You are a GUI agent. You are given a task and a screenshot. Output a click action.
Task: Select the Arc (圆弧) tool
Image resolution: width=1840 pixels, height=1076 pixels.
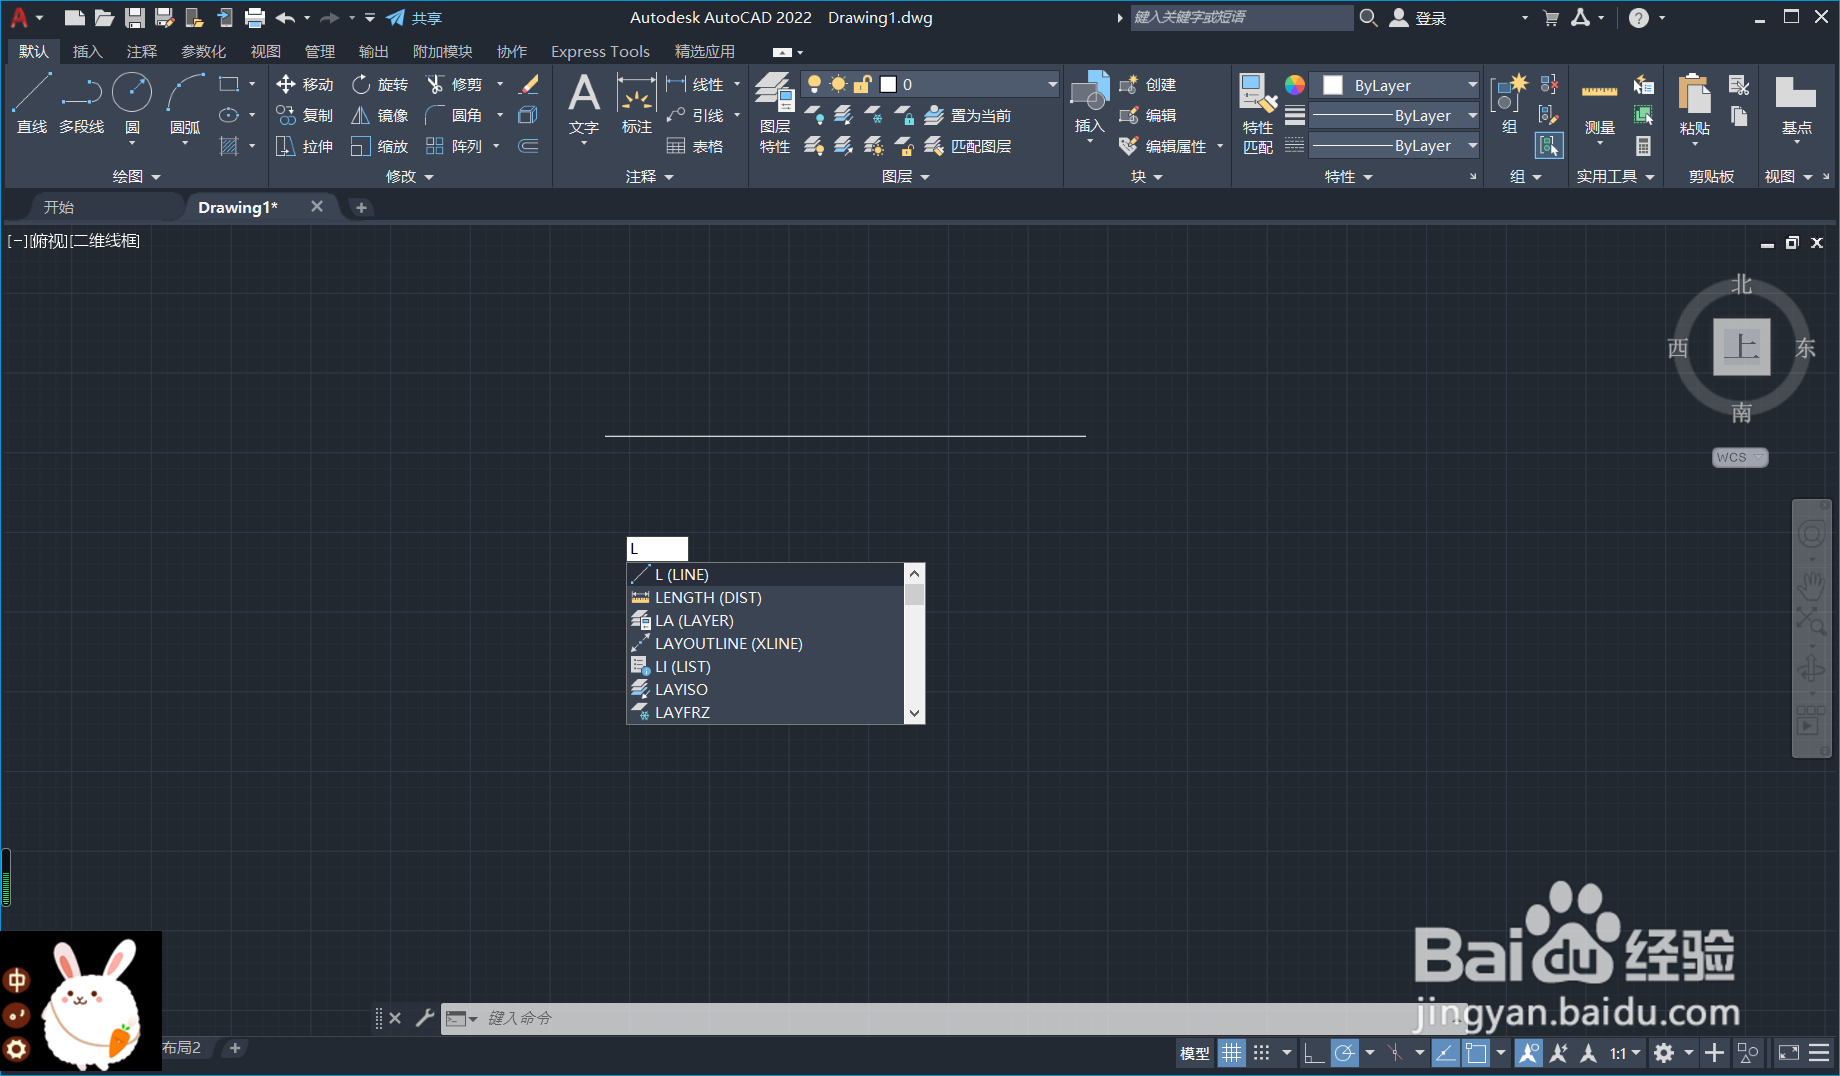[185, 103]
